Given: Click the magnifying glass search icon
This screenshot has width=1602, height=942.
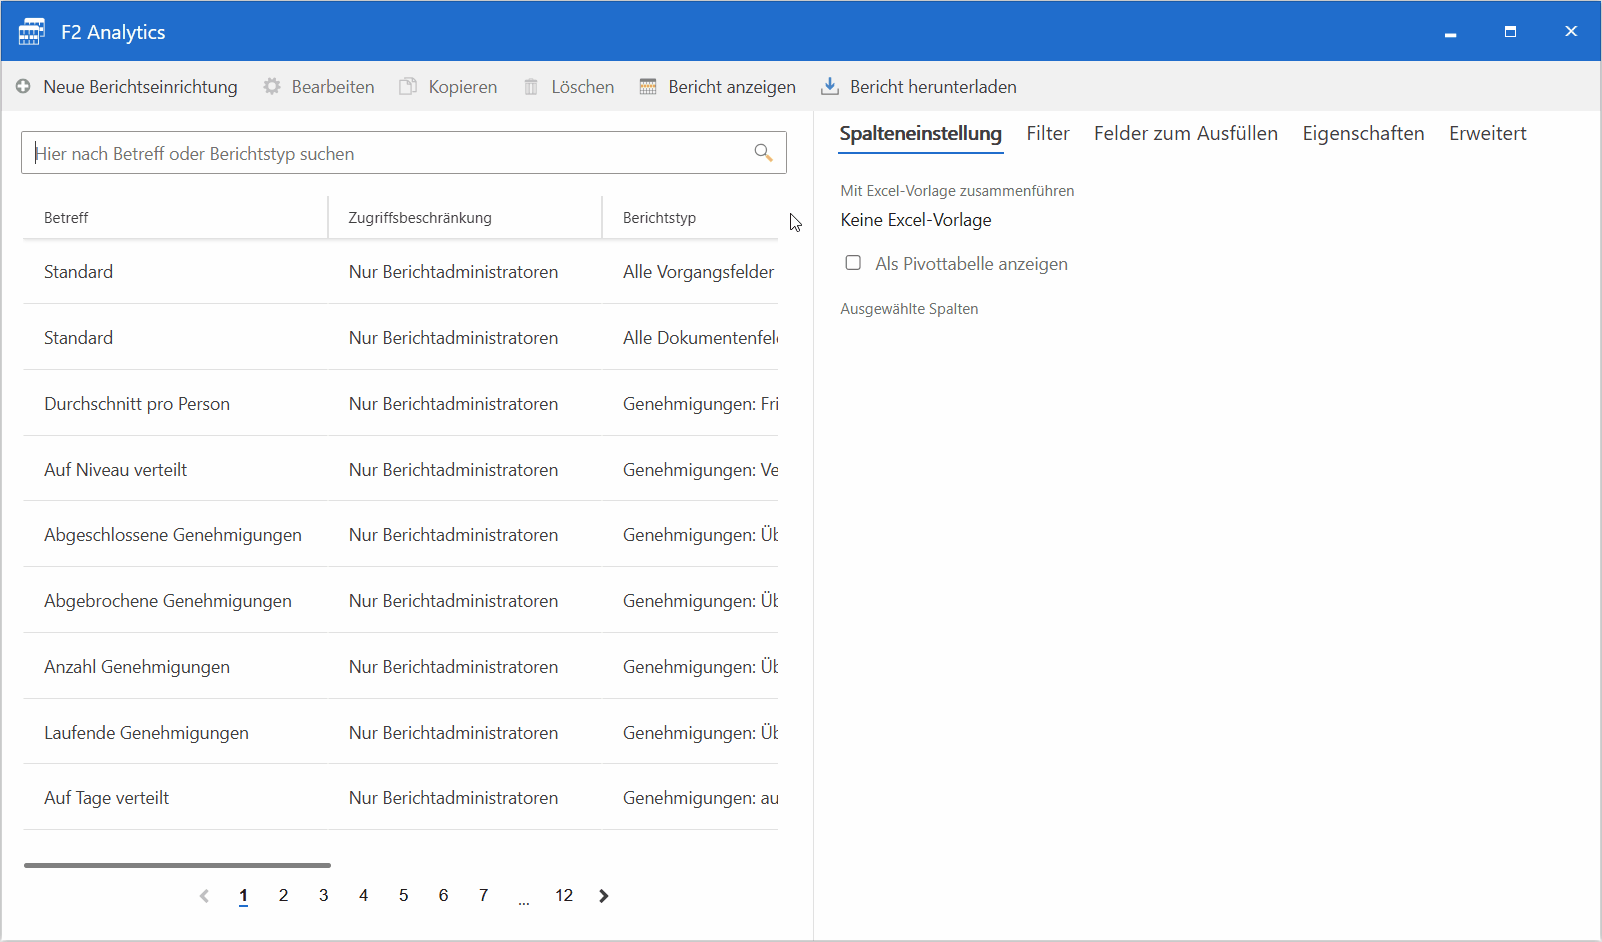Looking at the screenshot, I should point(763,153).
